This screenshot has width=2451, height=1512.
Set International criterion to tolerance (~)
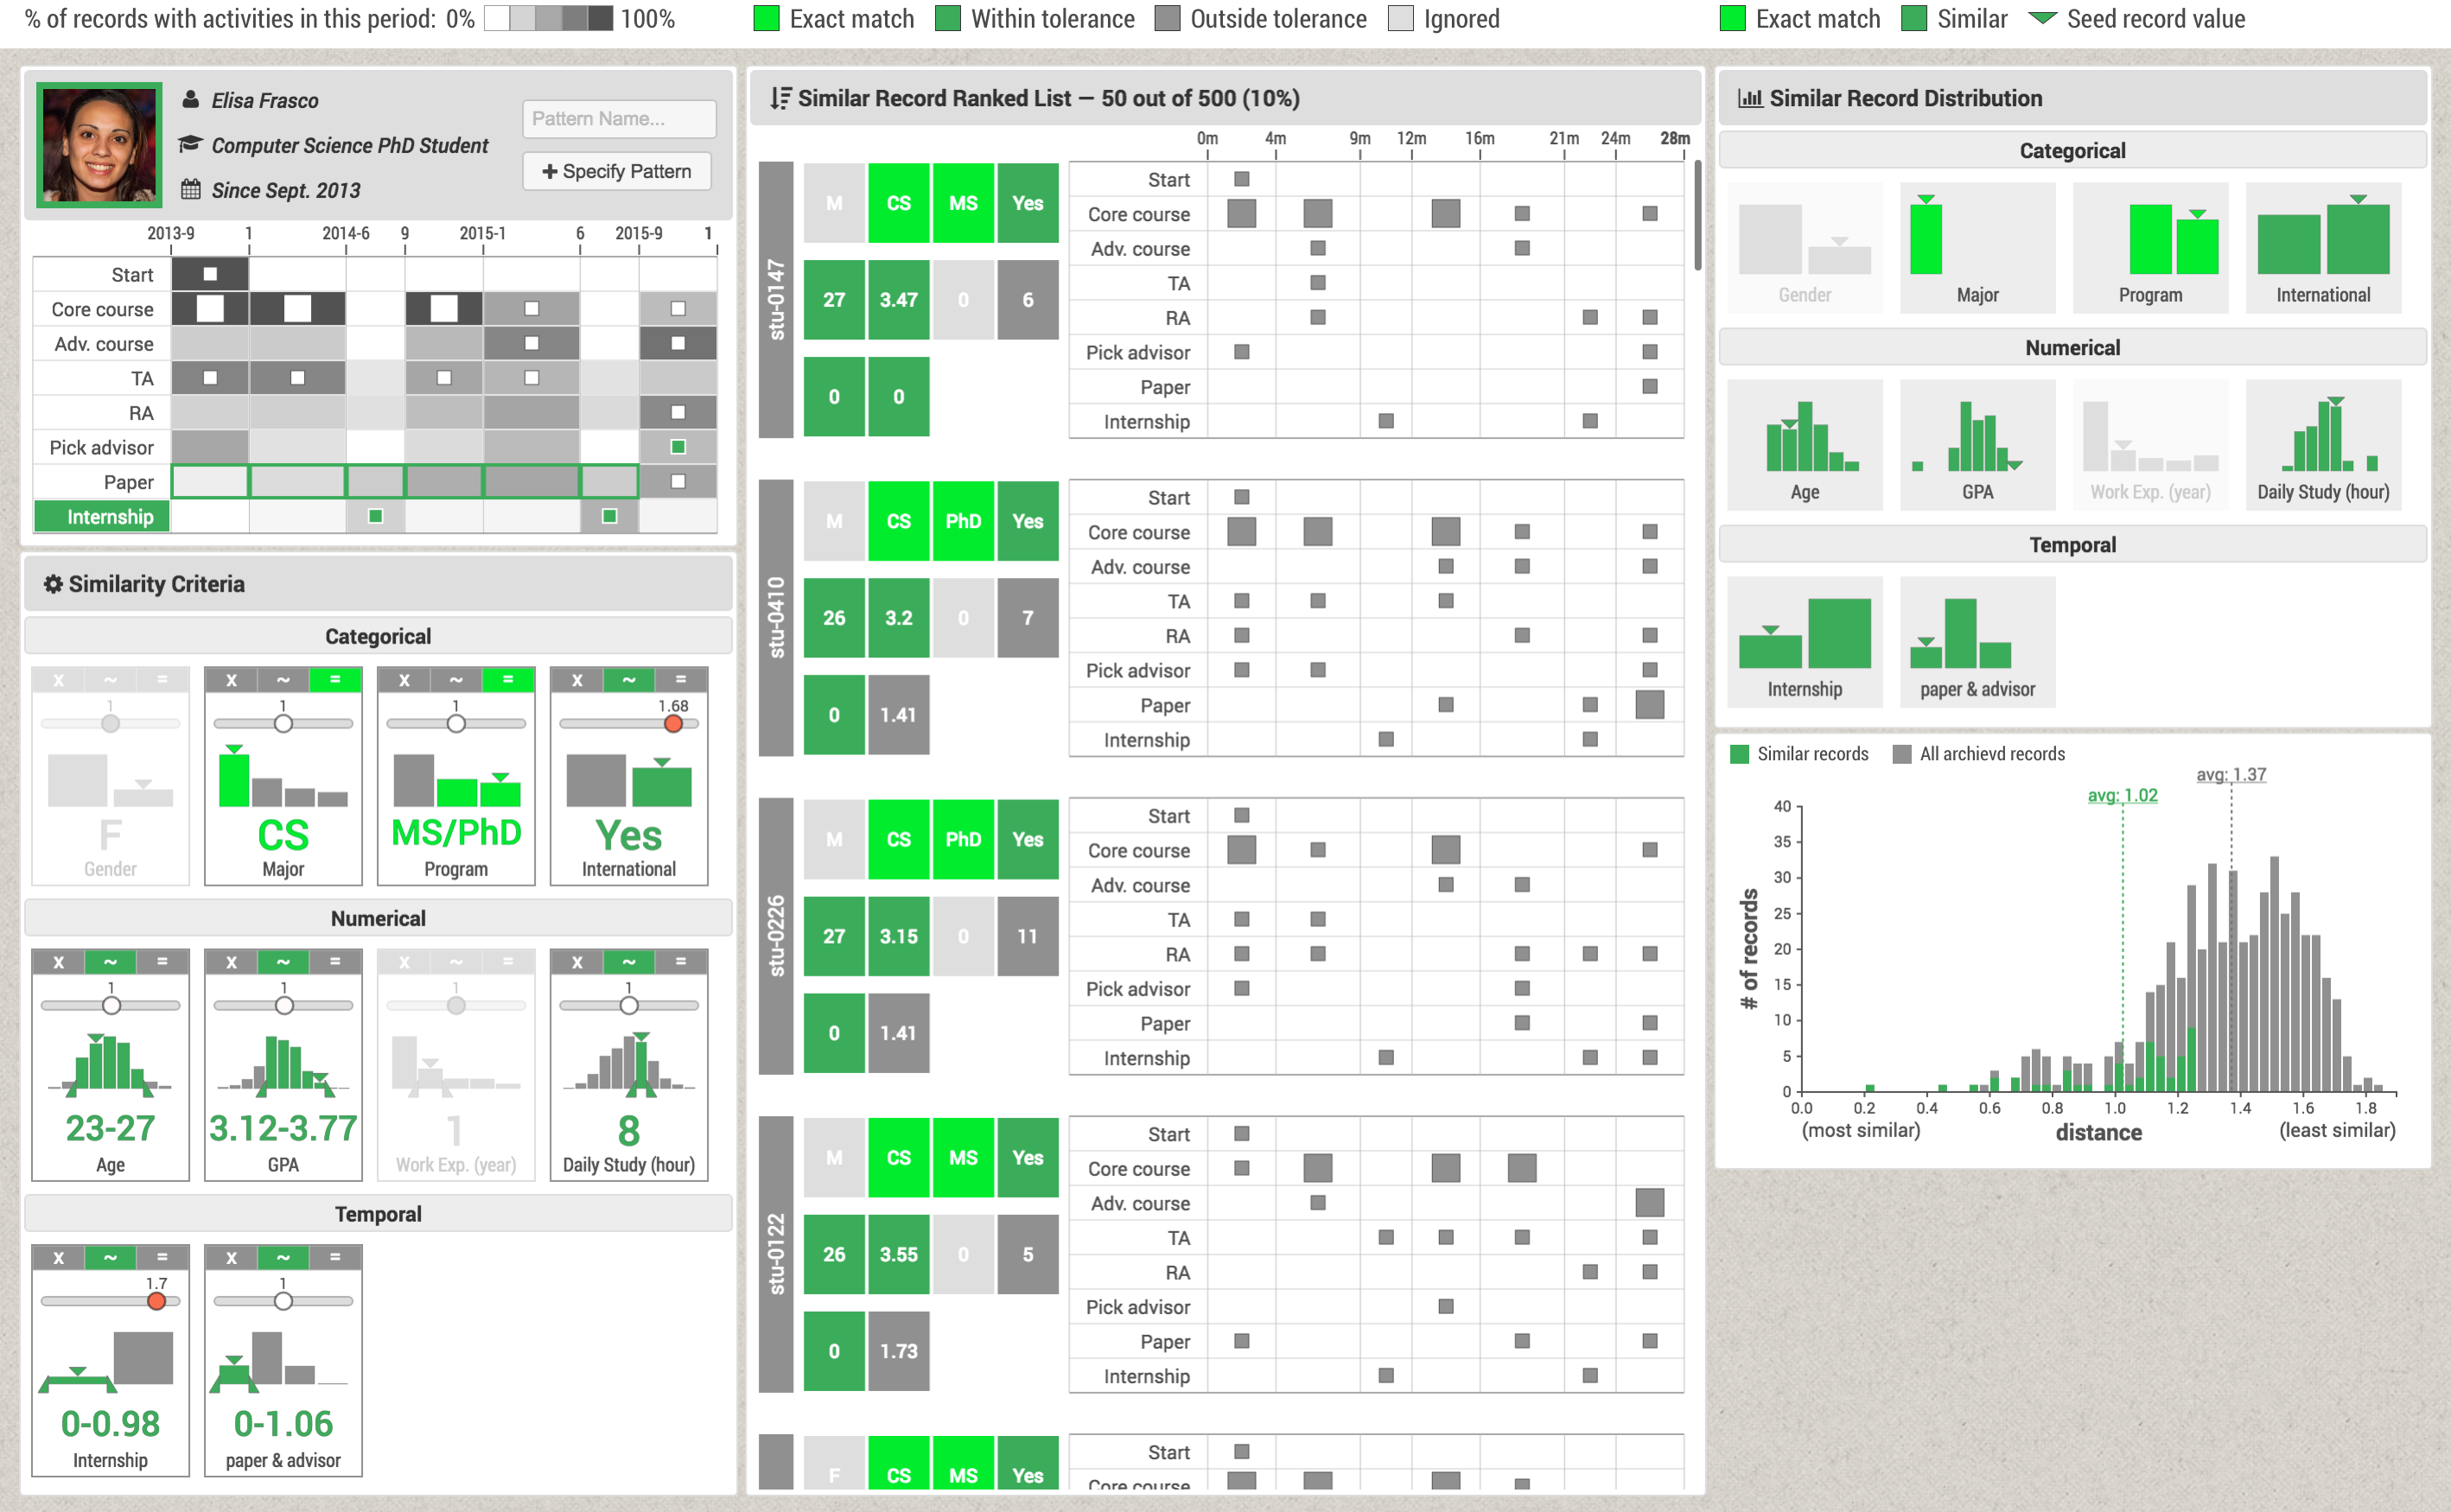[629, 680]
